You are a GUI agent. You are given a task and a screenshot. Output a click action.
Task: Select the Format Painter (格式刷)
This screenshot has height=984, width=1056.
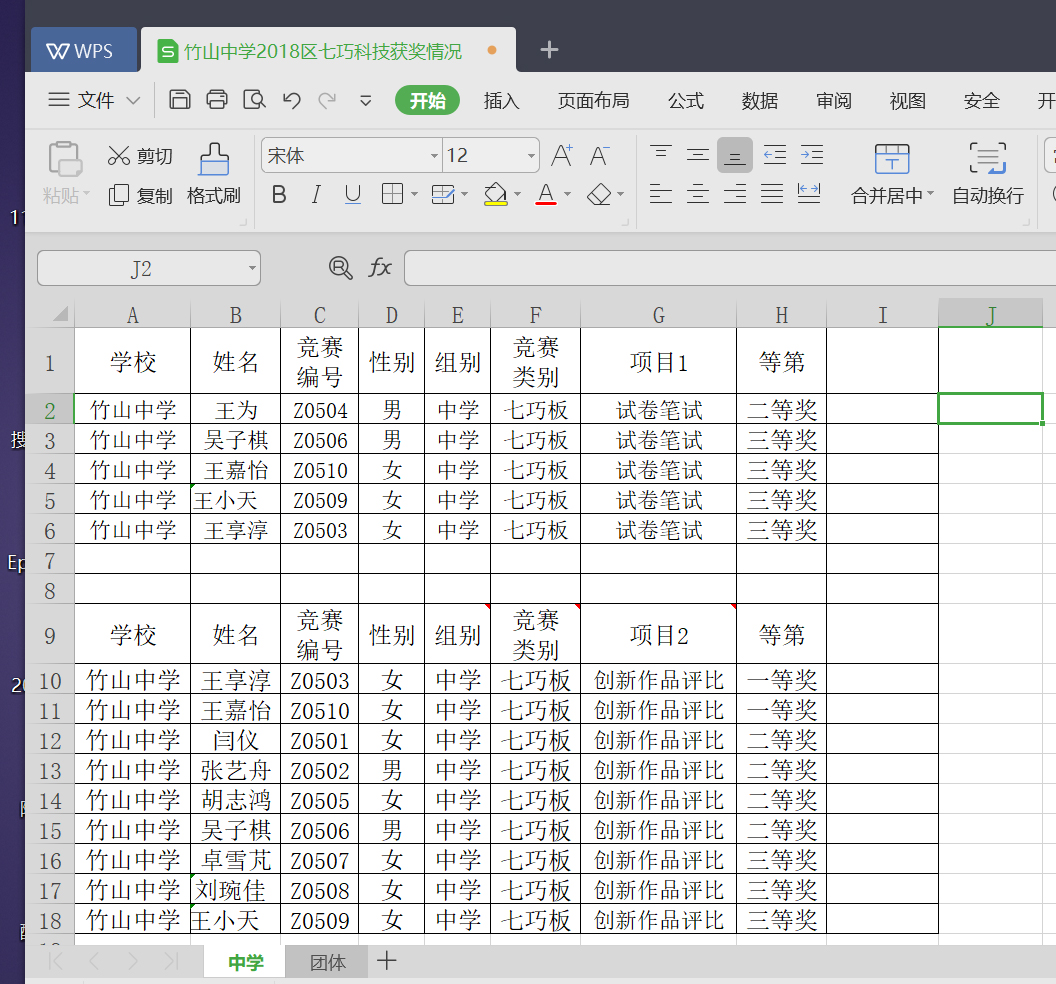click(x=213, y=174)
